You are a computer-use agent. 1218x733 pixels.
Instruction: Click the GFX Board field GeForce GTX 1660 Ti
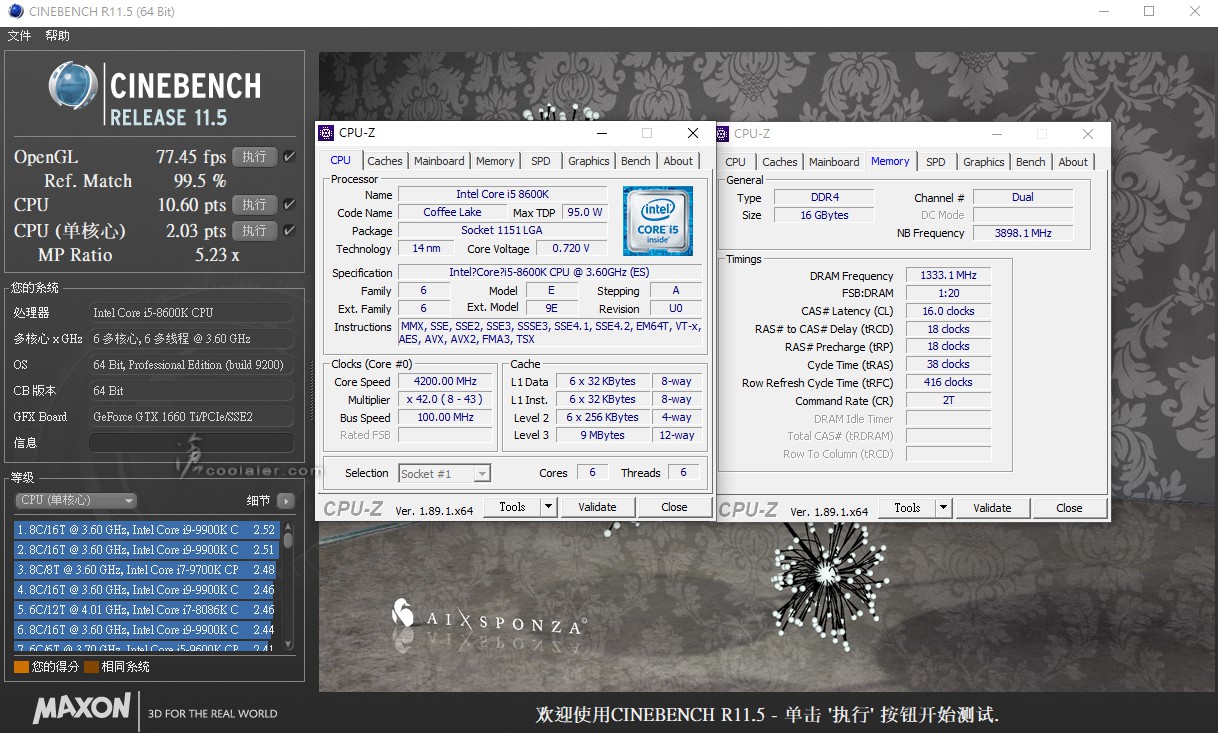click(x=192, y=416)
